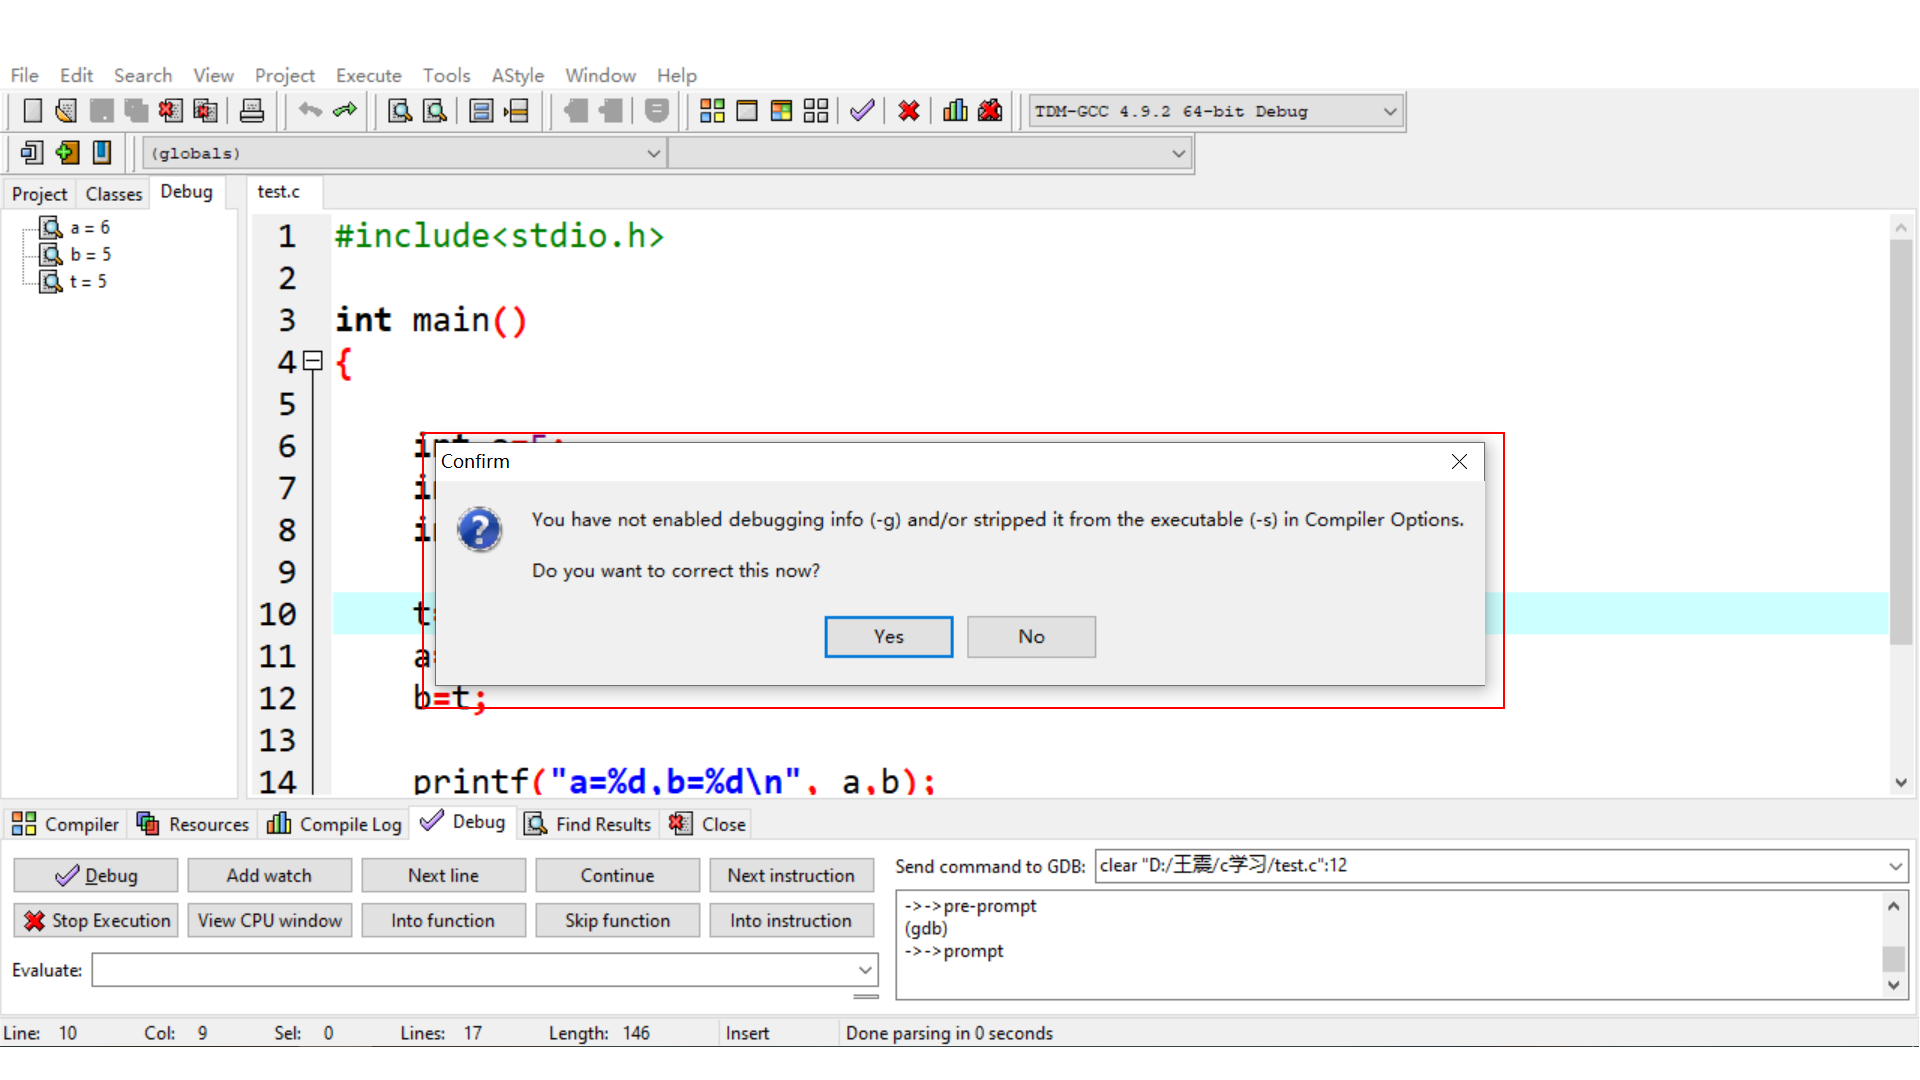Switch to the Compile Log tab
The image size is (1920, 1080).
pos(335,824)
